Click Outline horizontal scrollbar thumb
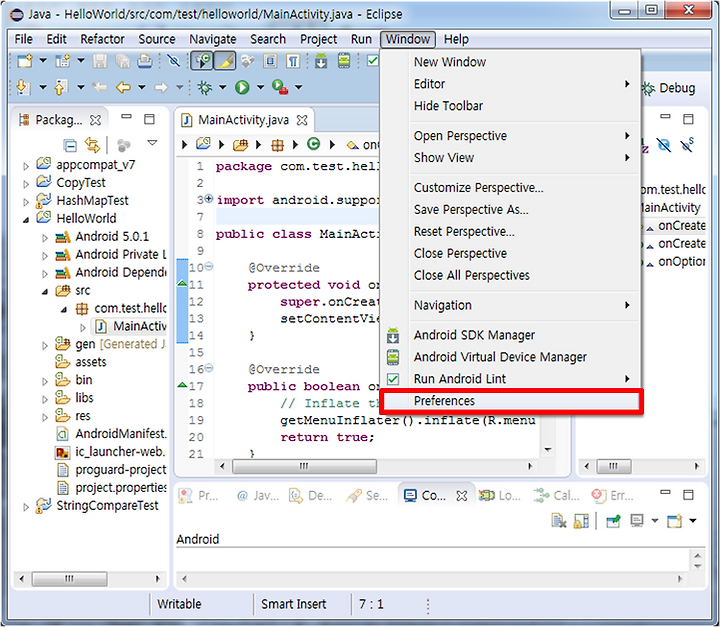The height and width of the screenshot is (627, 720). pyautogui.click(x=613, y=466)
